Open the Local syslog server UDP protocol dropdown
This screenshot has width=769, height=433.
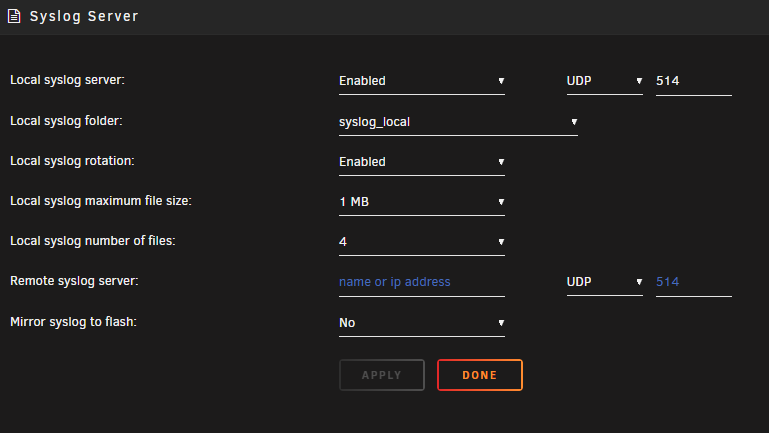point(605,81)
